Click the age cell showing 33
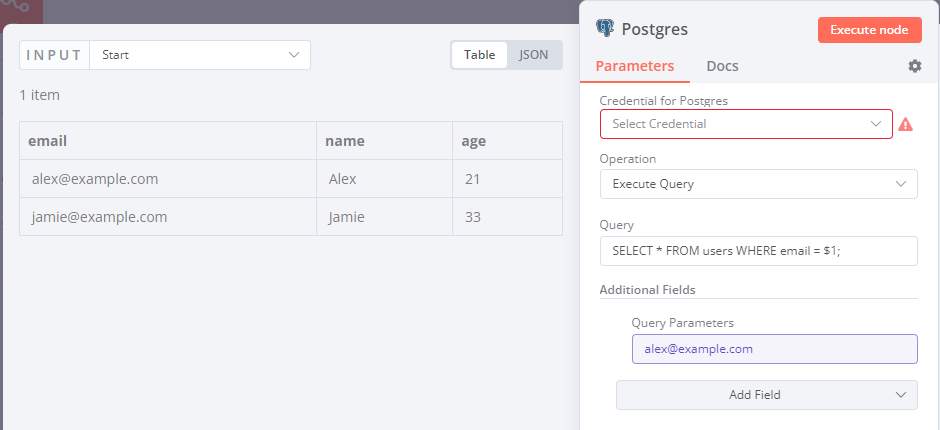The image size is (940, 430). tap(507, 217)
